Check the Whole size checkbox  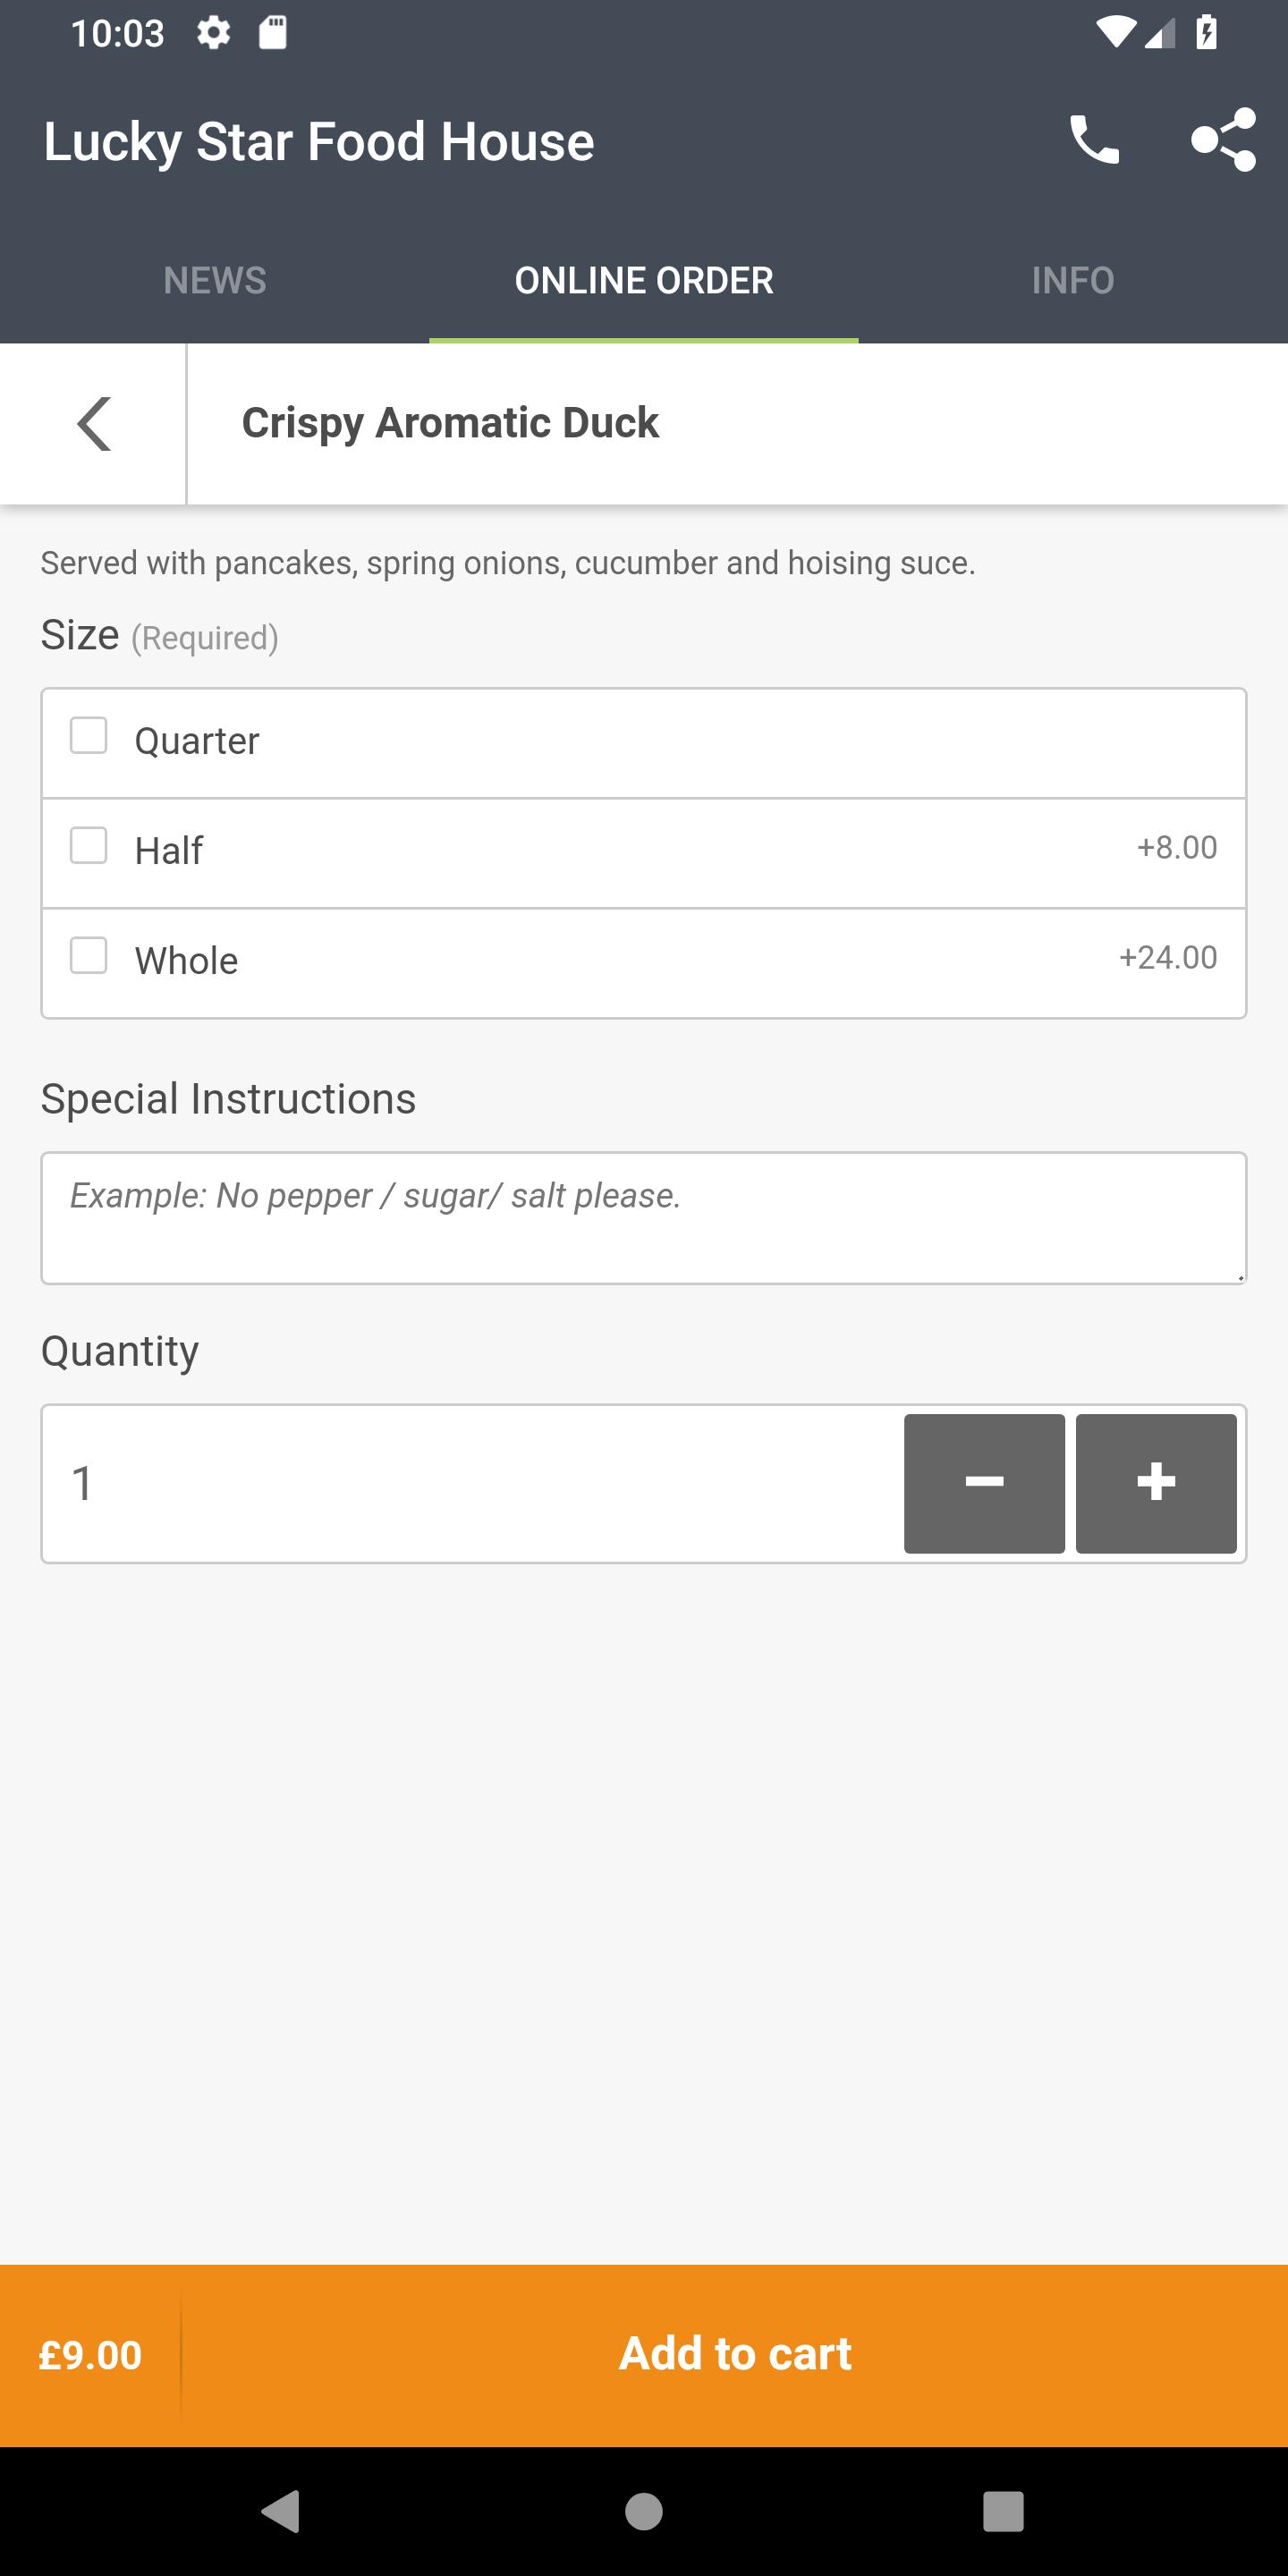coord(89,955)
